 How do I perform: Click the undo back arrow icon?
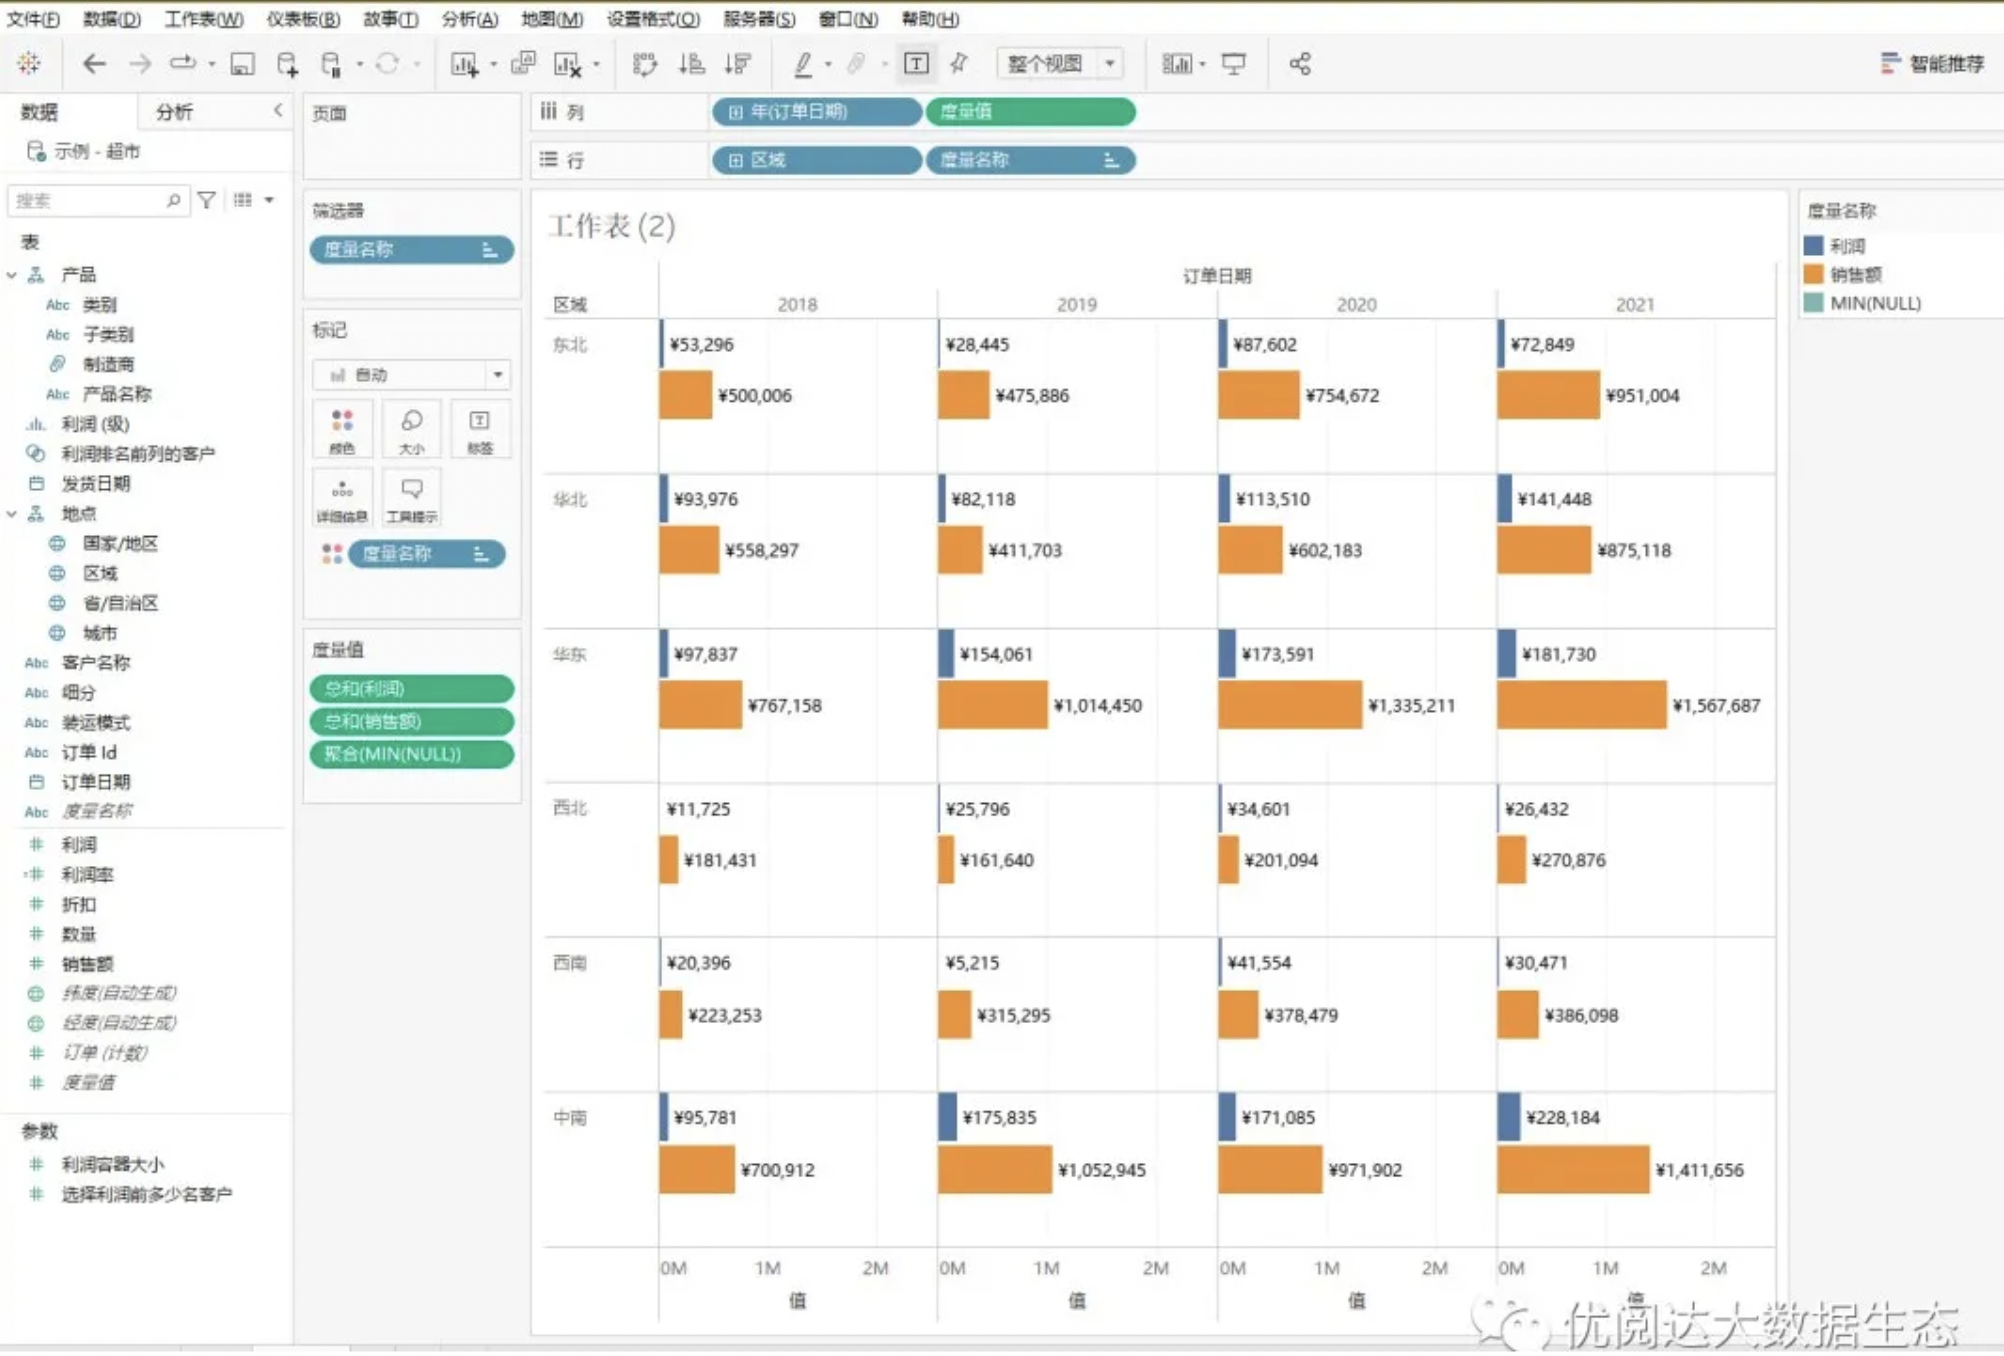(94, 64)
